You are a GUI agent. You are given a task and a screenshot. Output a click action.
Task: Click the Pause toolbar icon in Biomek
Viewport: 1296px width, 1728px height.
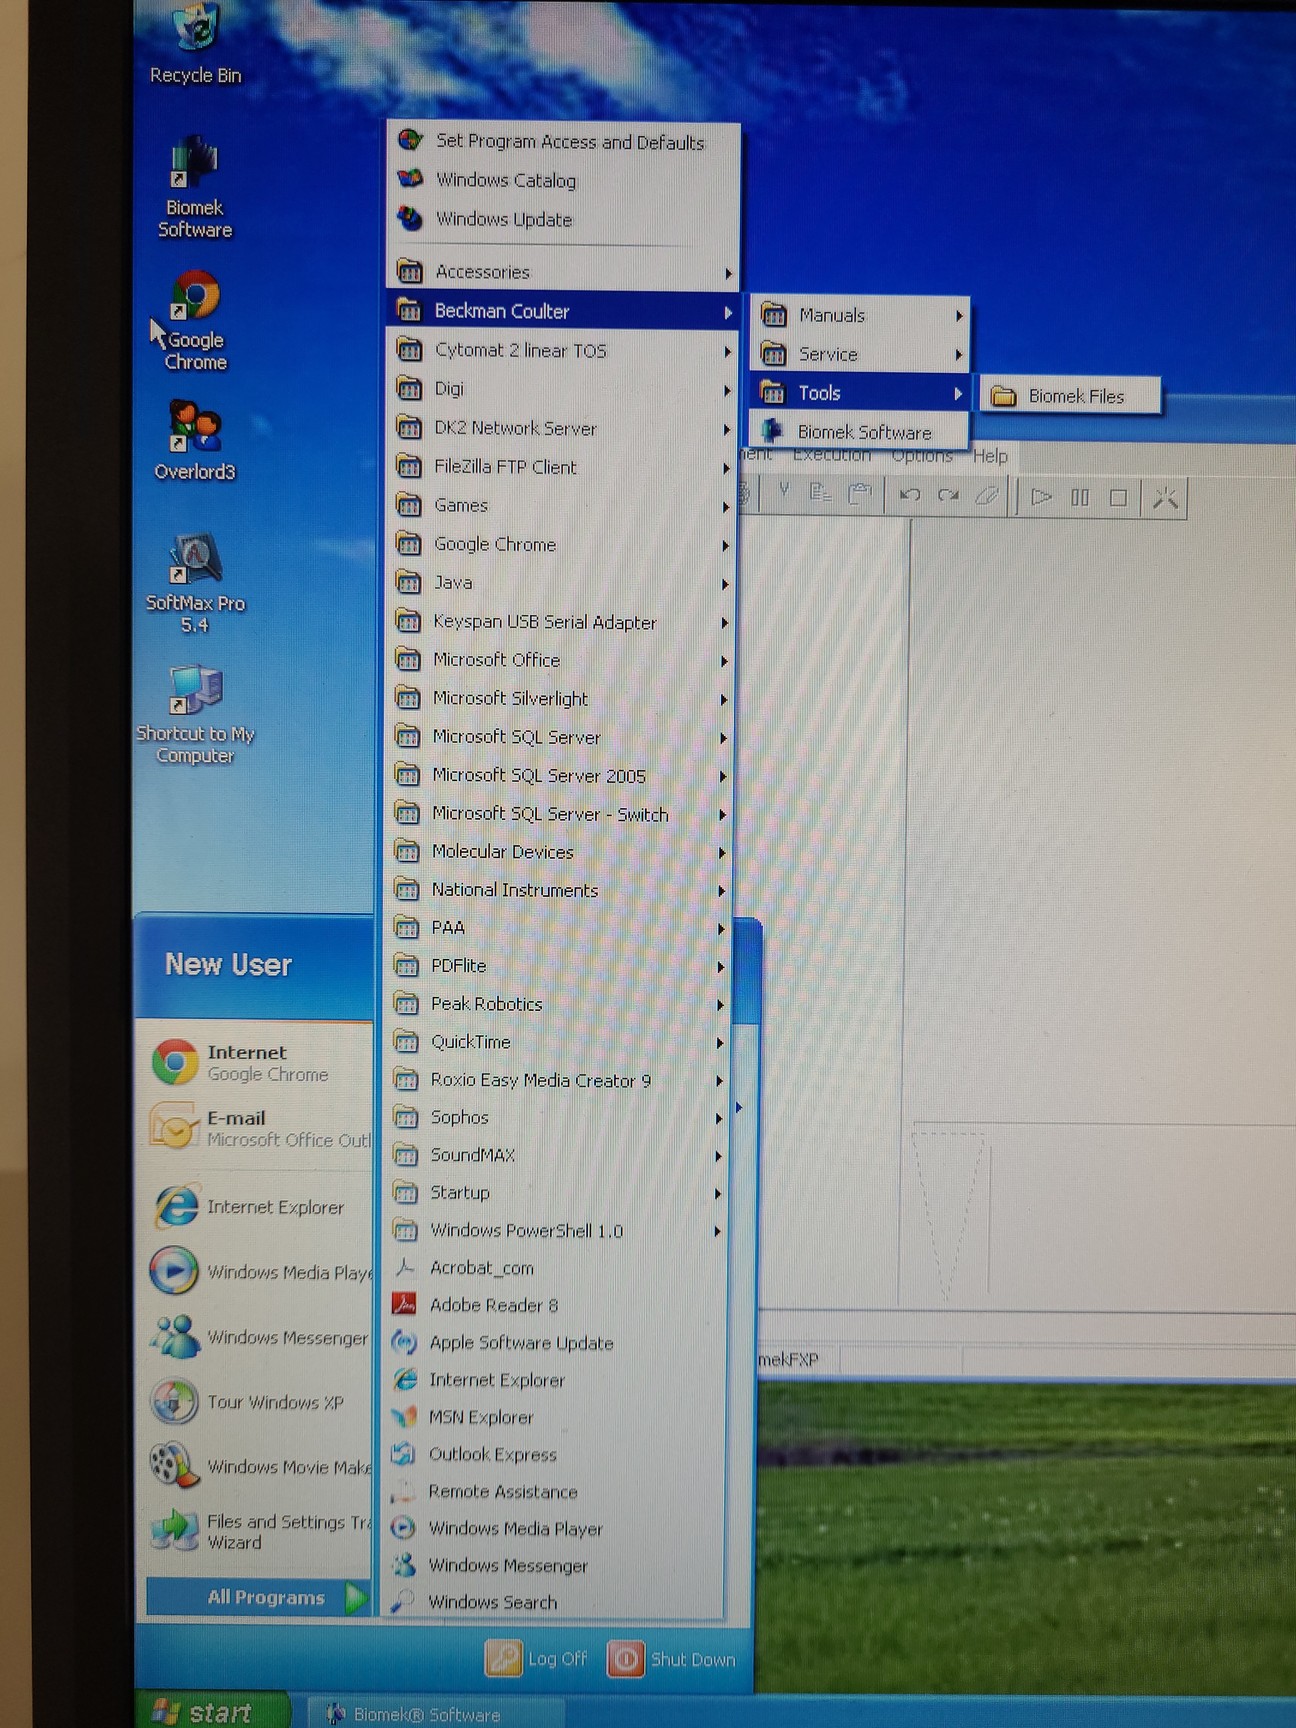click(x=1080, y=497)
